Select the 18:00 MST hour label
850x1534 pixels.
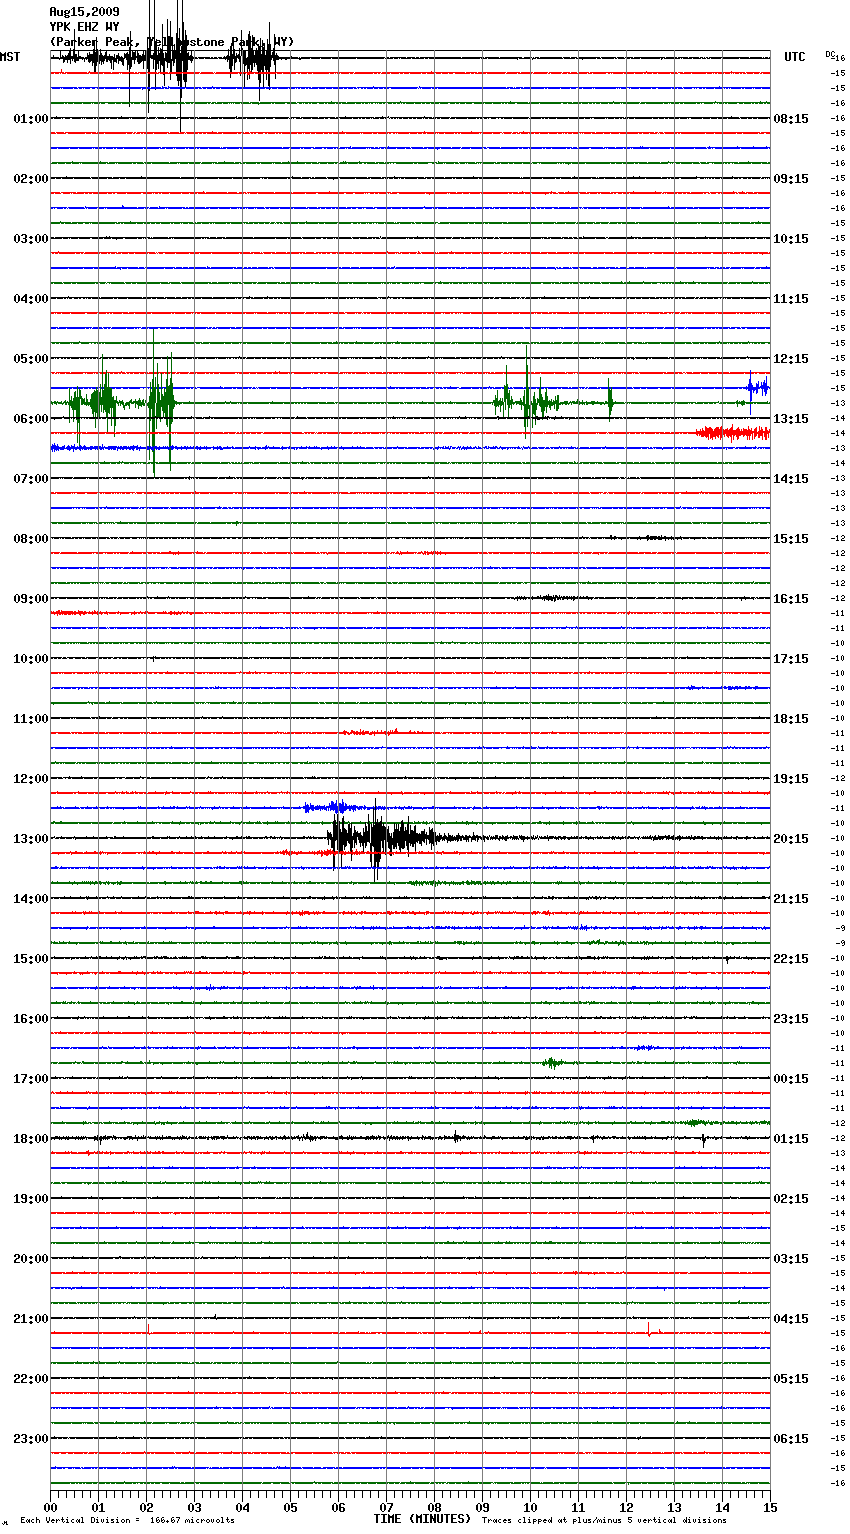coord(31,1139)
